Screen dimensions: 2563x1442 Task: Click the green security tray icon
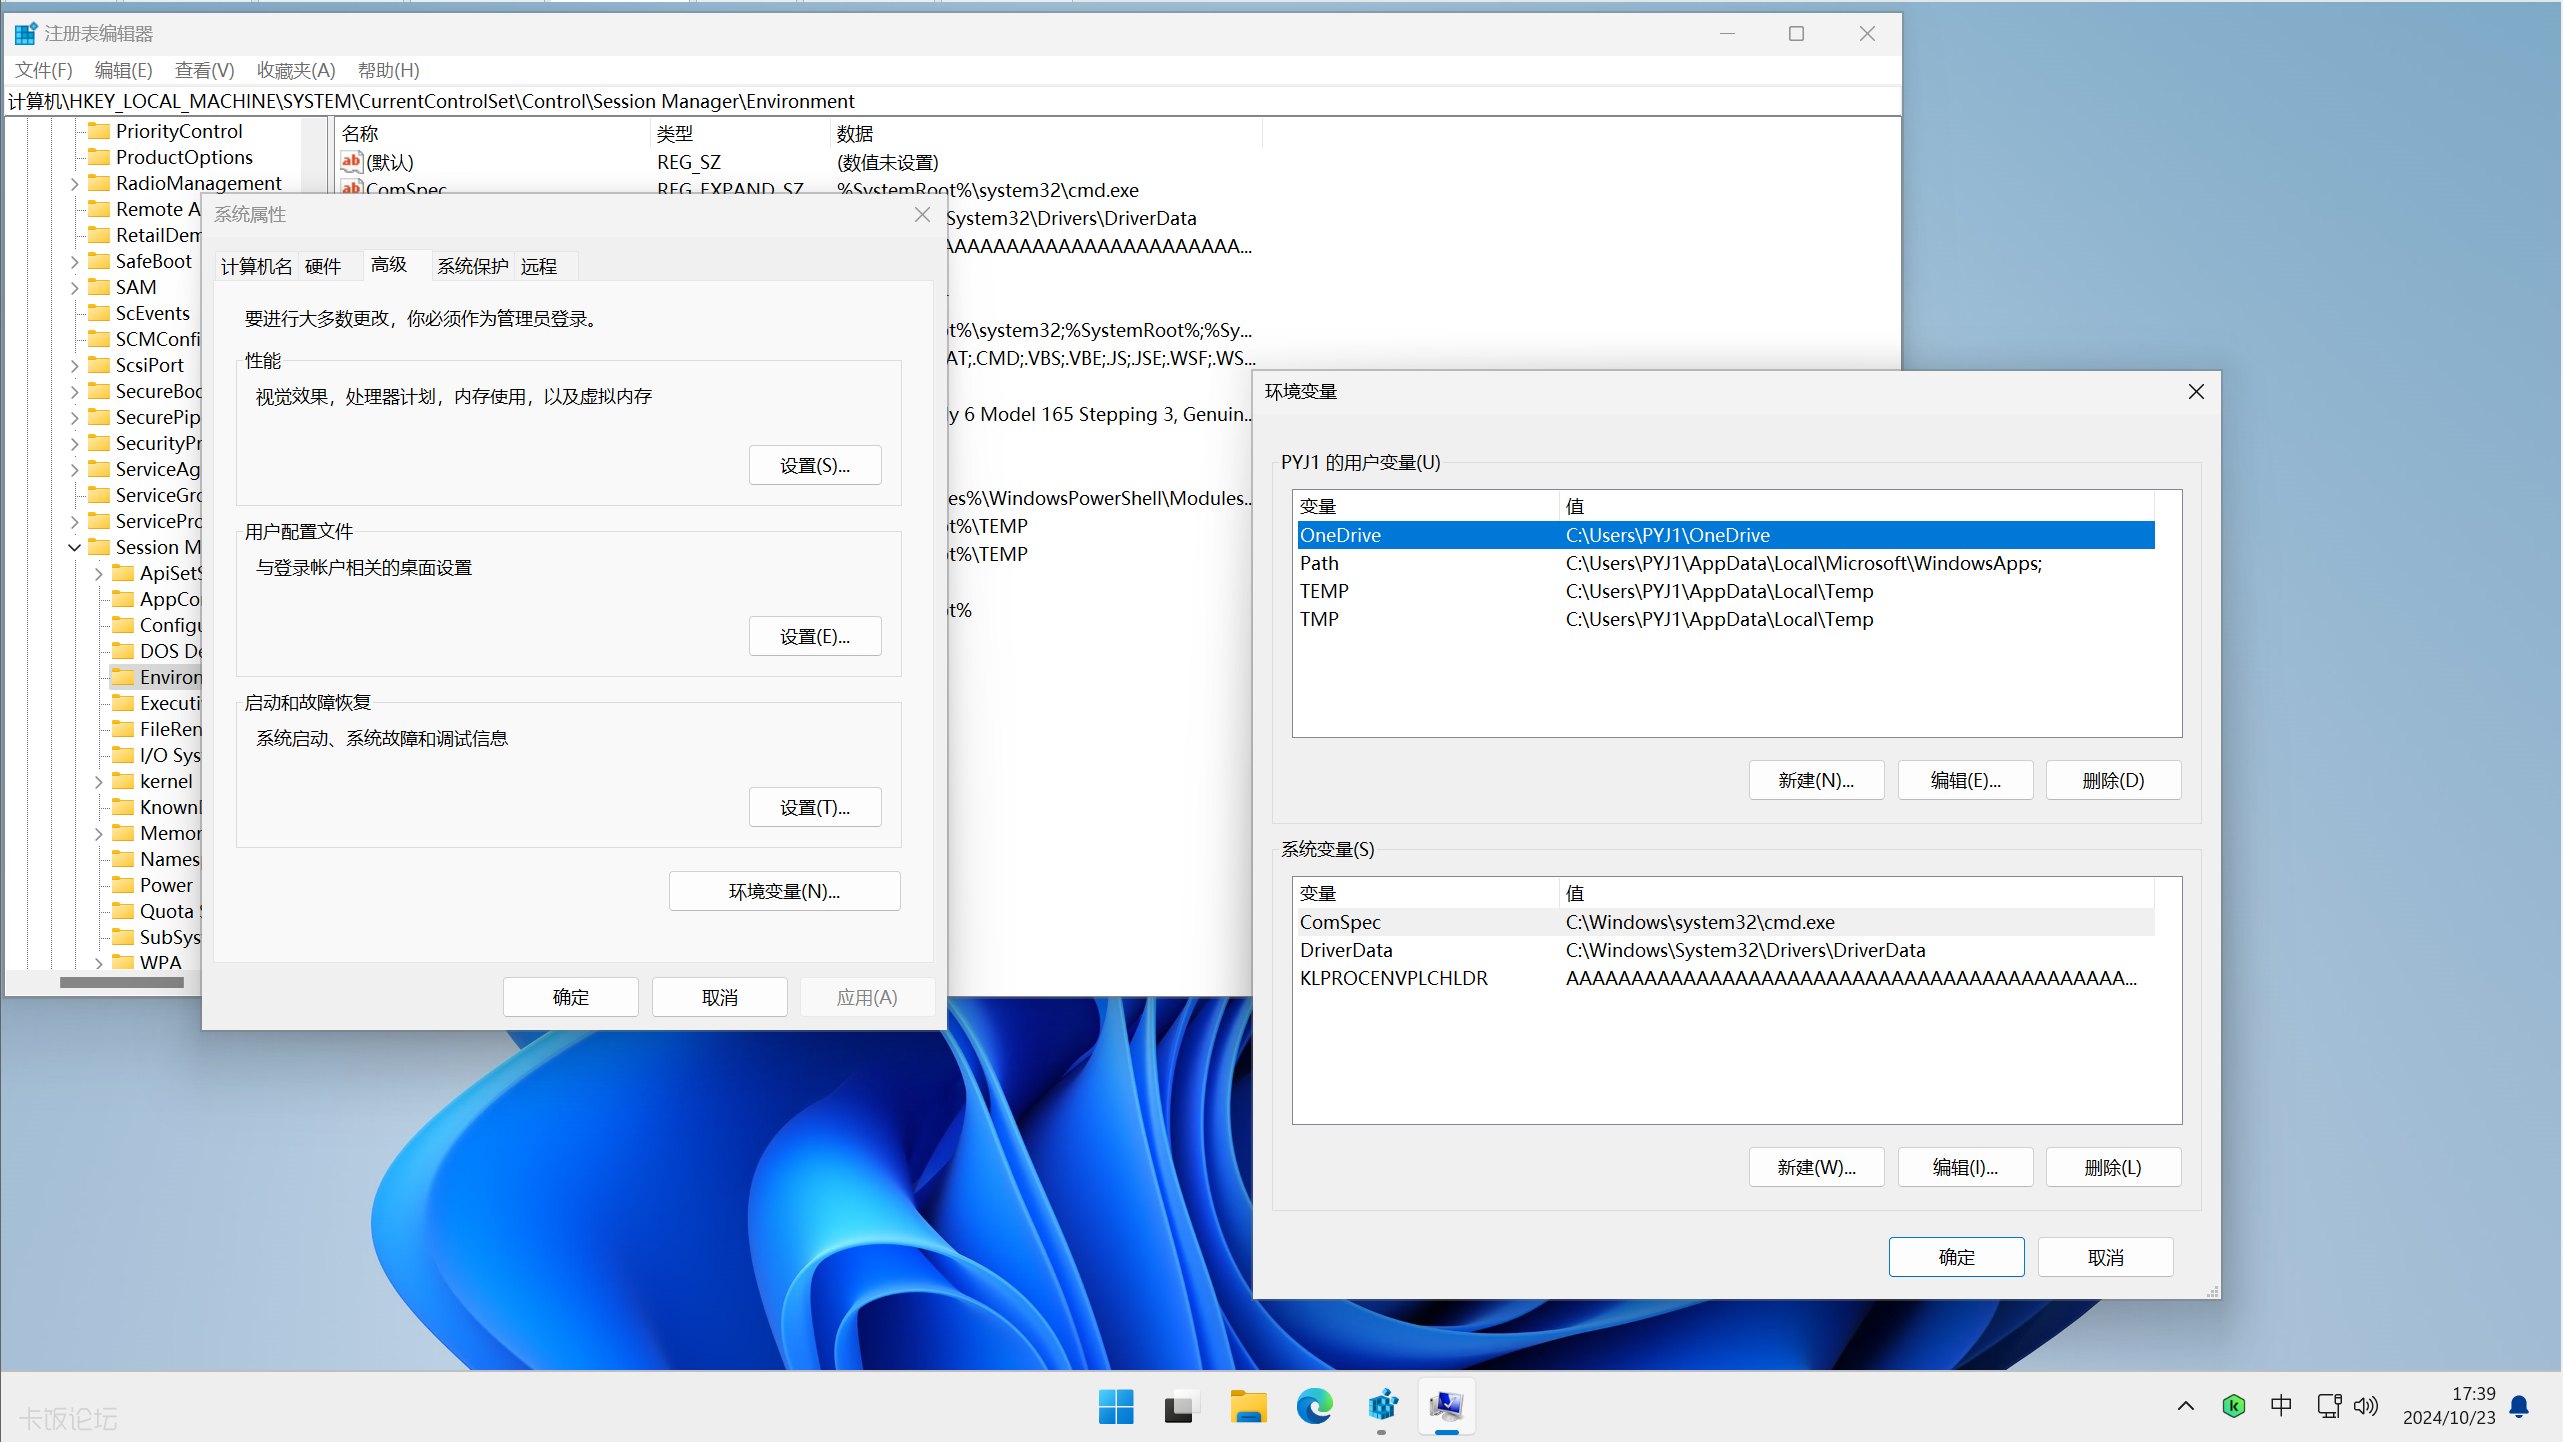pyautogui.click(x=2233, y=1406)
